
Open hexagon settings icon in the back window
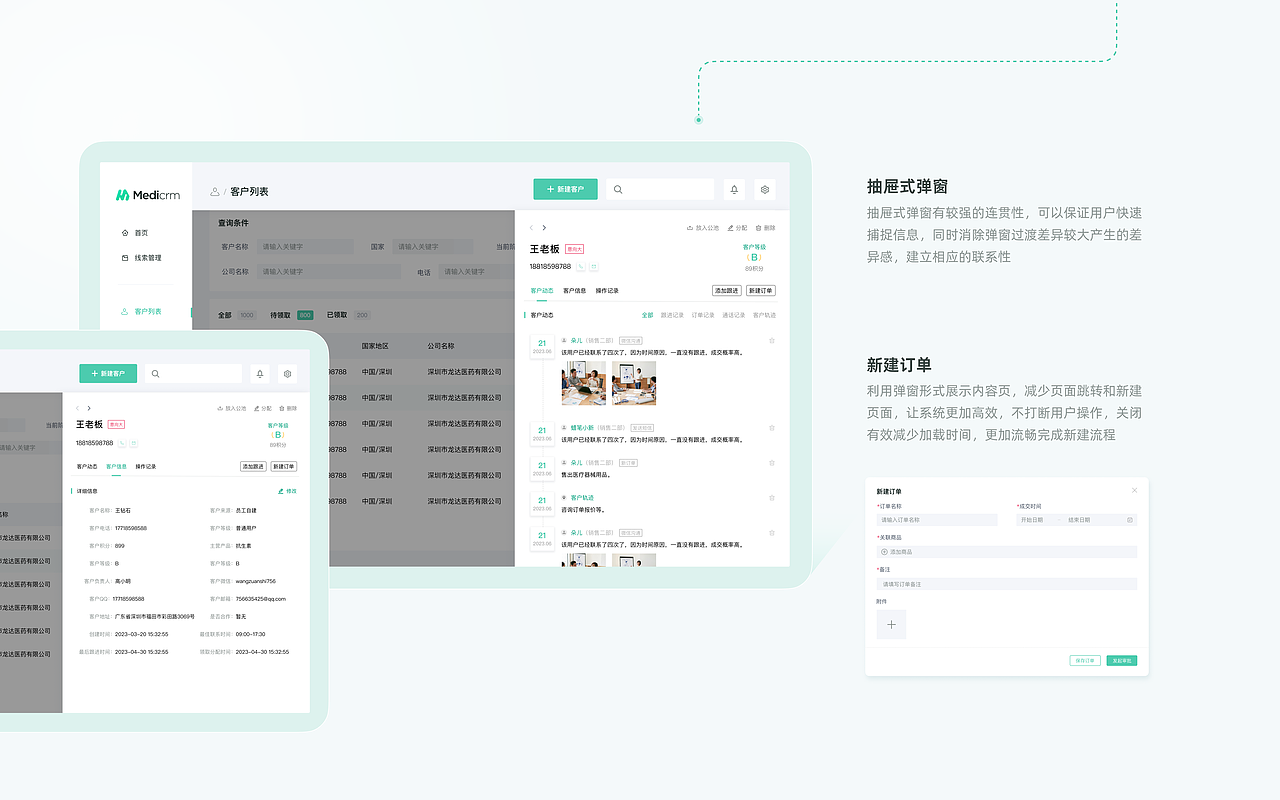765,189
